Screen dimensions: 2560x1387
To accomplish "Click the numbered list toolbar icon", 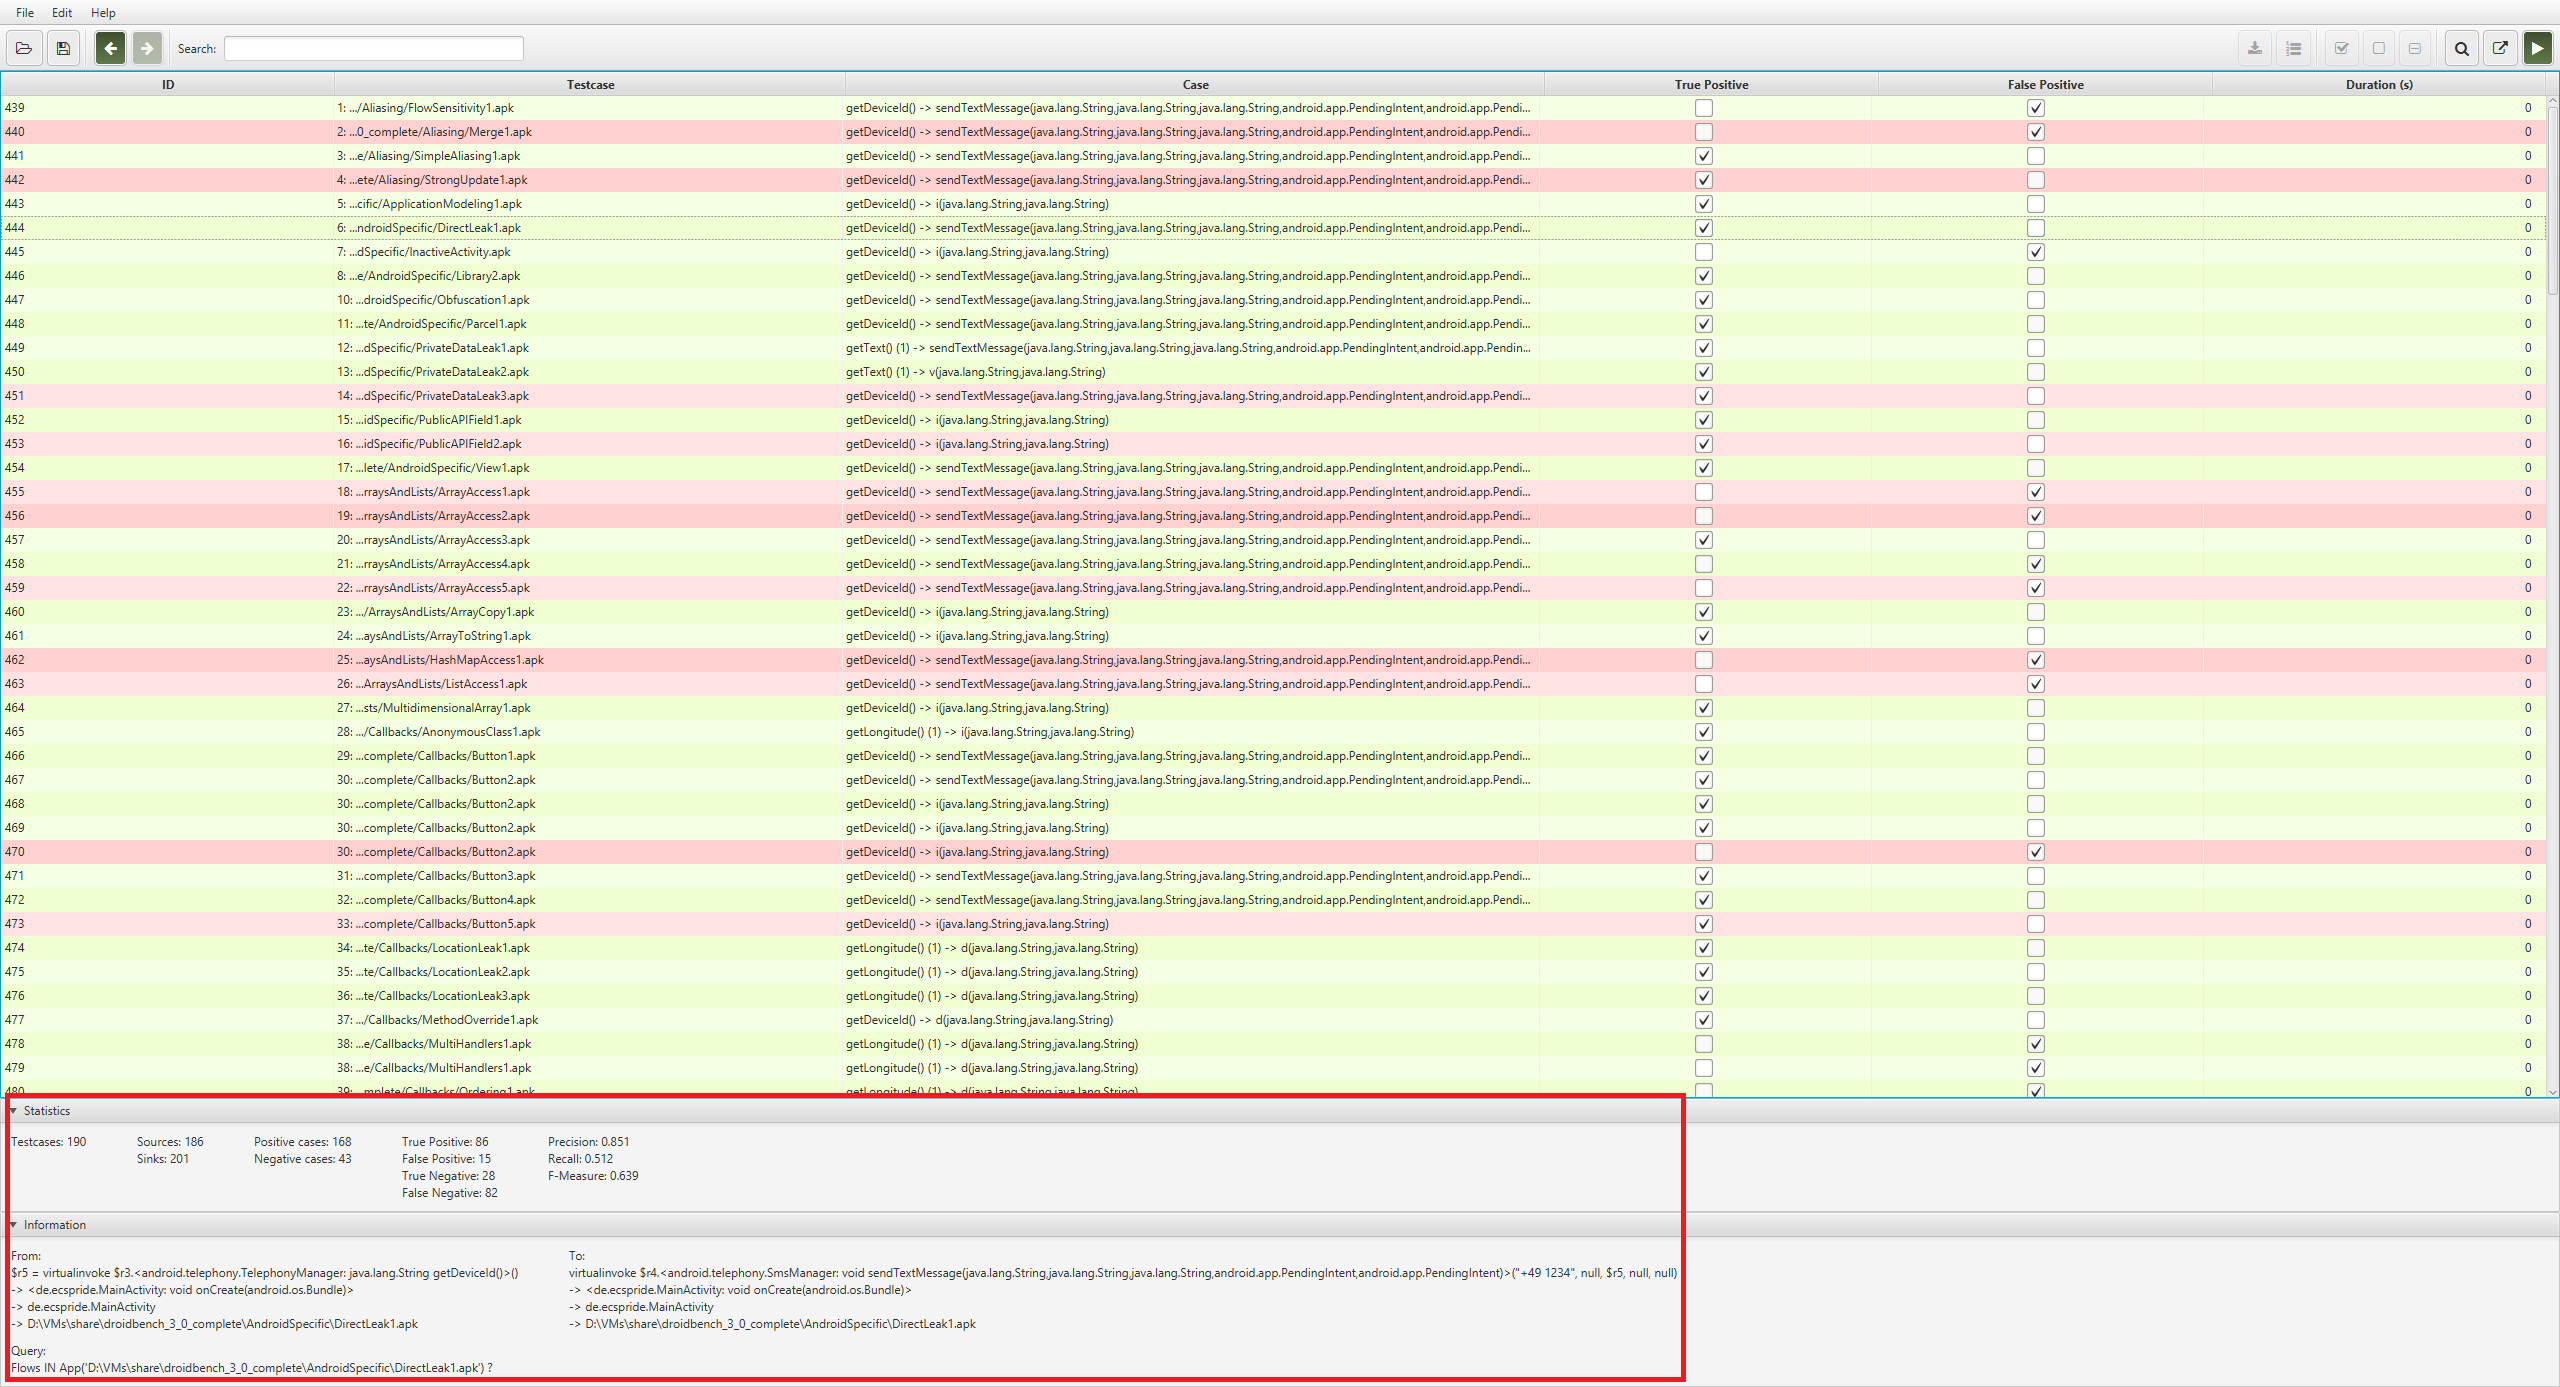I will pyautogui.click(x=2294, y=48).
